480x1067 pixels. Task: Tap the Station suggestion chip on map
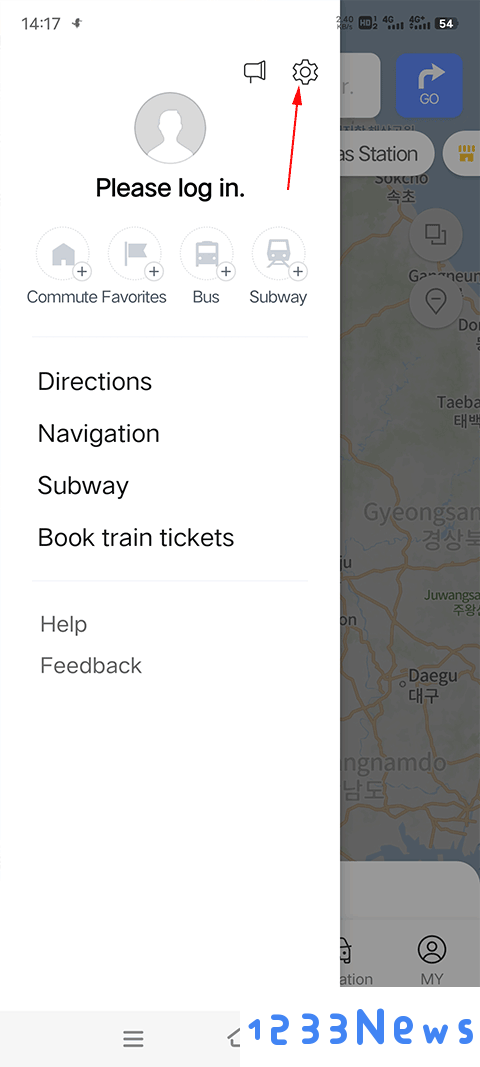point(387,154)
